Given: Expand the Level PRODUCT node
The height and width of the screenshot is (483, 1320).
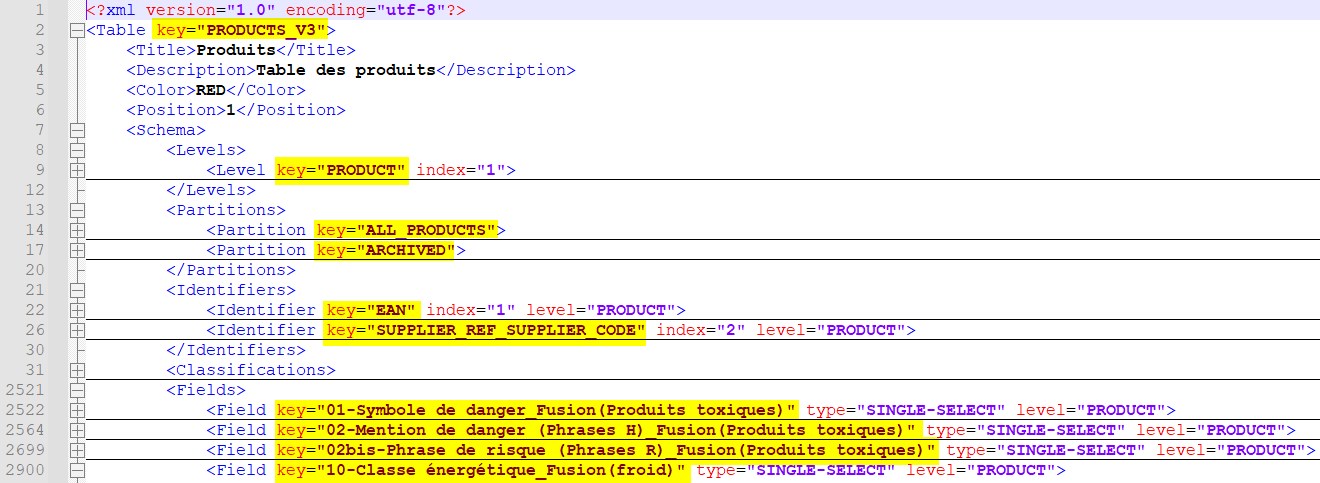Looking at the screenshot, I should [x=77, y=170].
